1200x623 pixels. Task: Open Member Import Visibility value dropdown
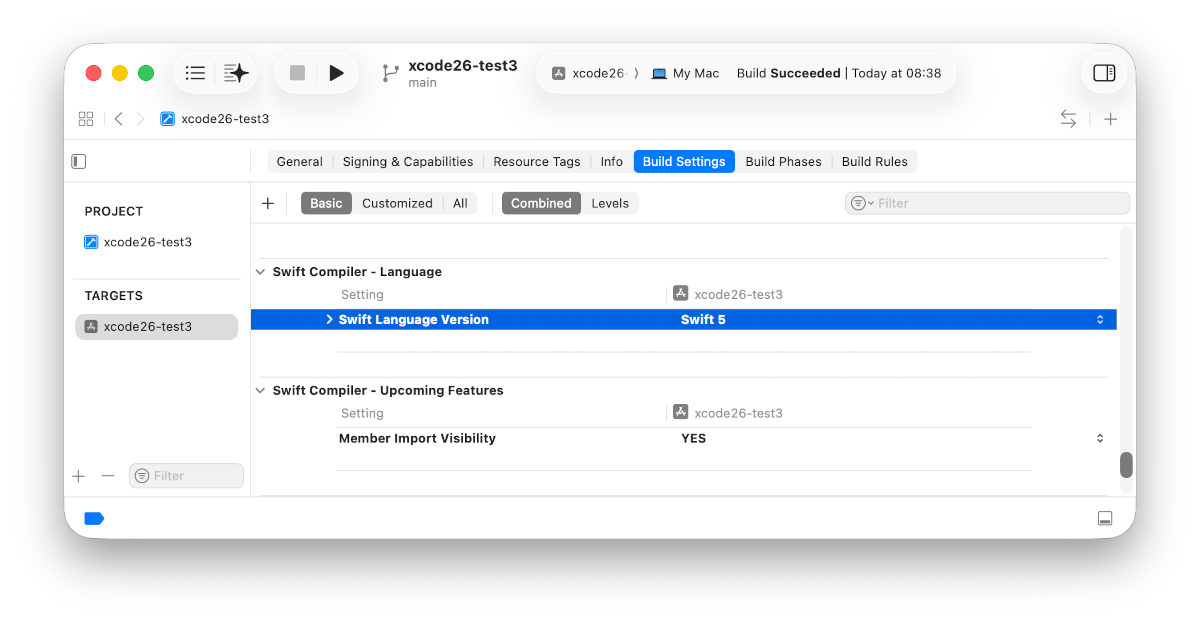1100,438
